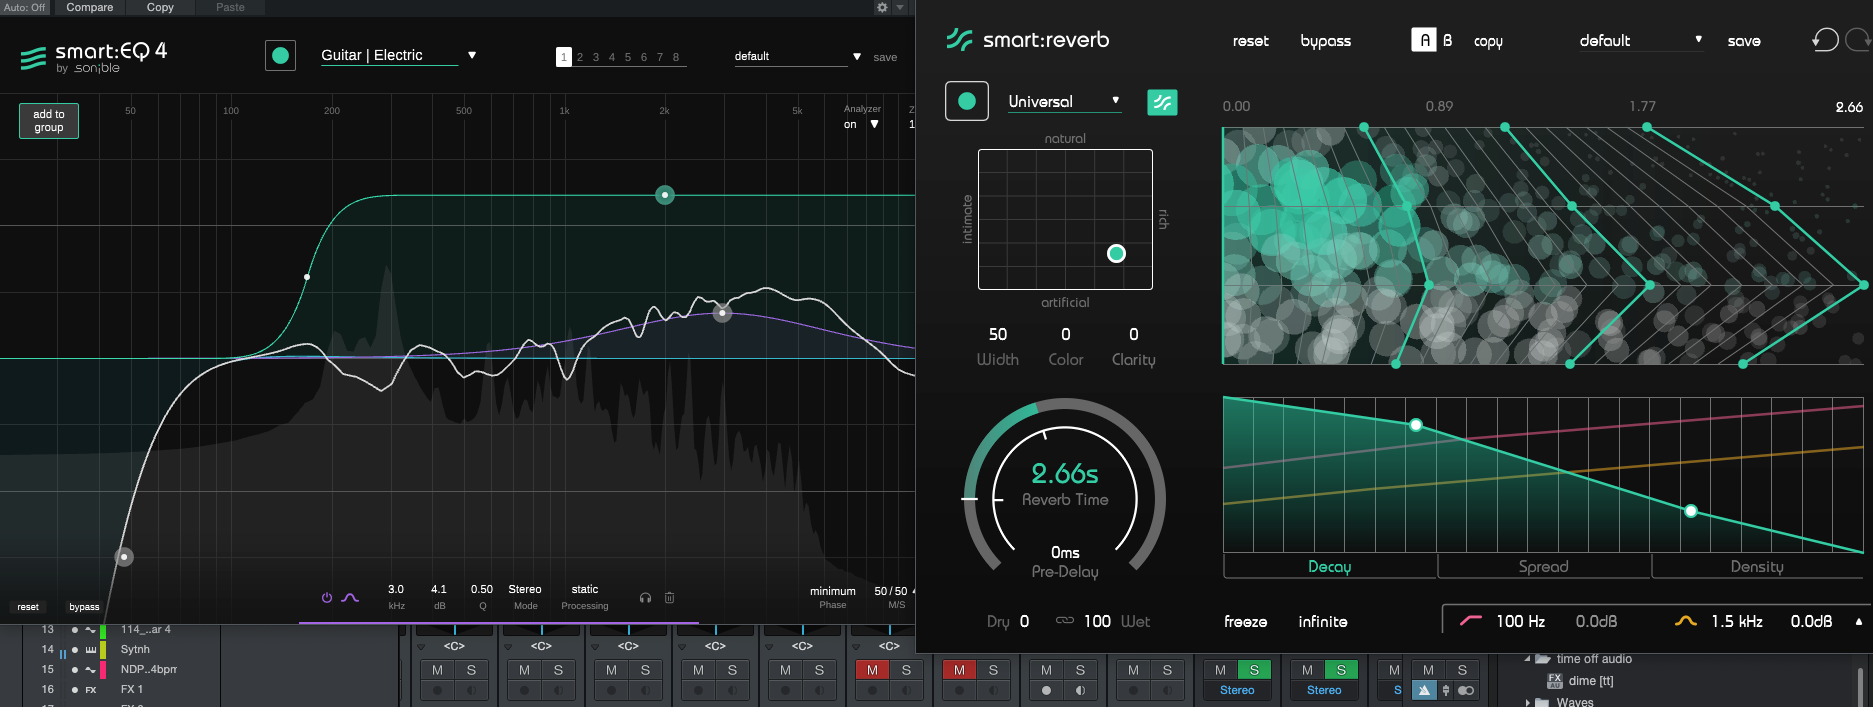Screen dimensions: 1873x707
Task: Click the purple bell filter shape icon
Action: [x=350, y=598]
